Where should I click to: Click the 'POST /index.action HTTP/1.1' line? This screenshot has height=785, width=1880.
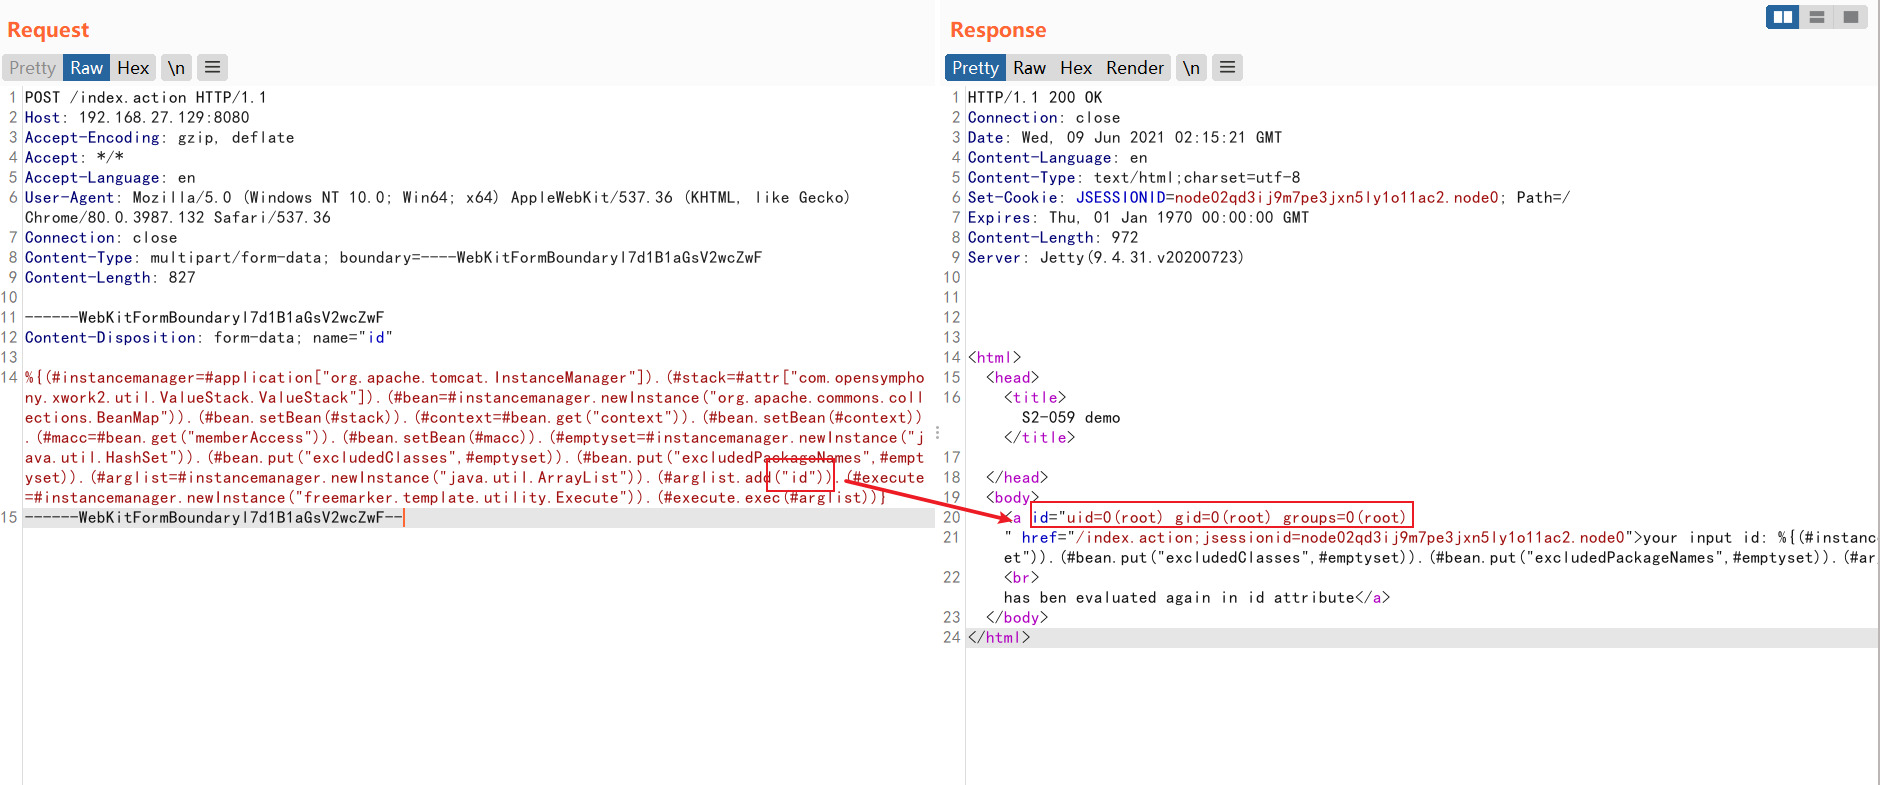(x=146, y=97)
